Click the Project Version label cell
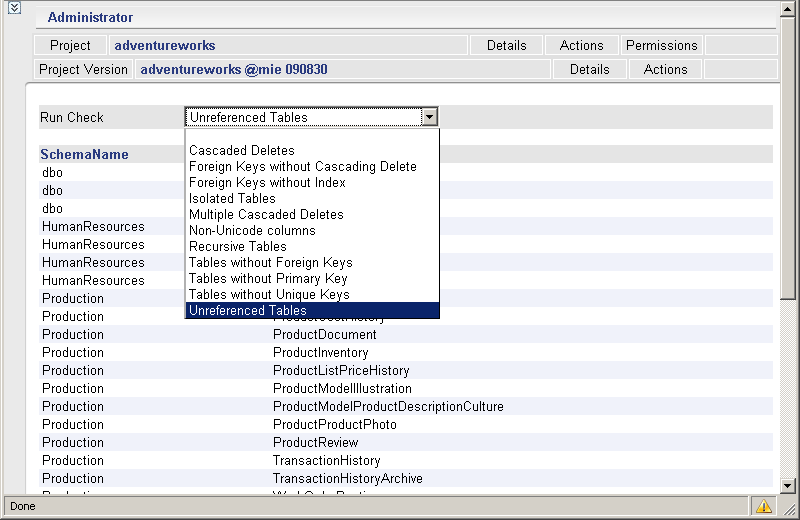Image resolution: width=800 pixels, height=520 pixels. click(83, 69)
